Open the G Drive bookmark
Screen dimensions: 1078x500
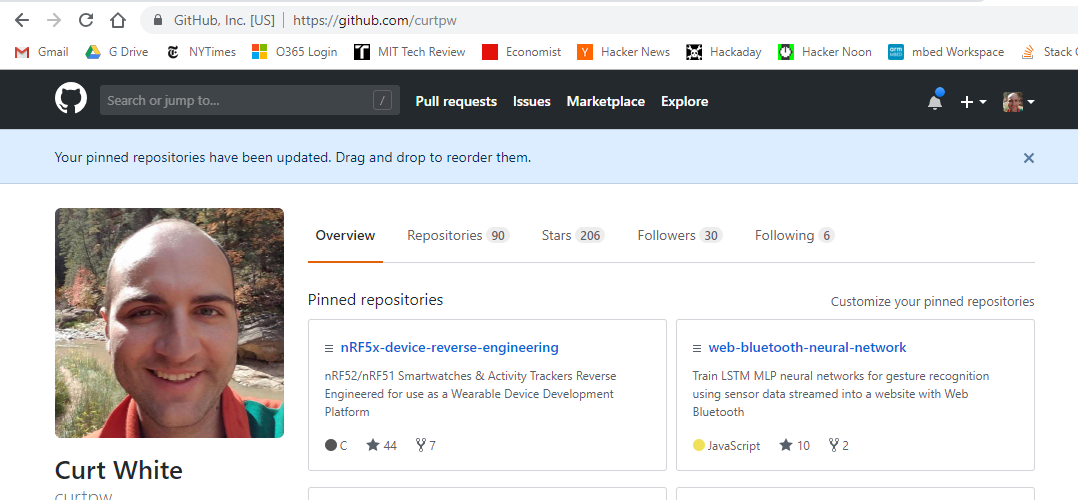pyautogui.click(x=116, y=52)
